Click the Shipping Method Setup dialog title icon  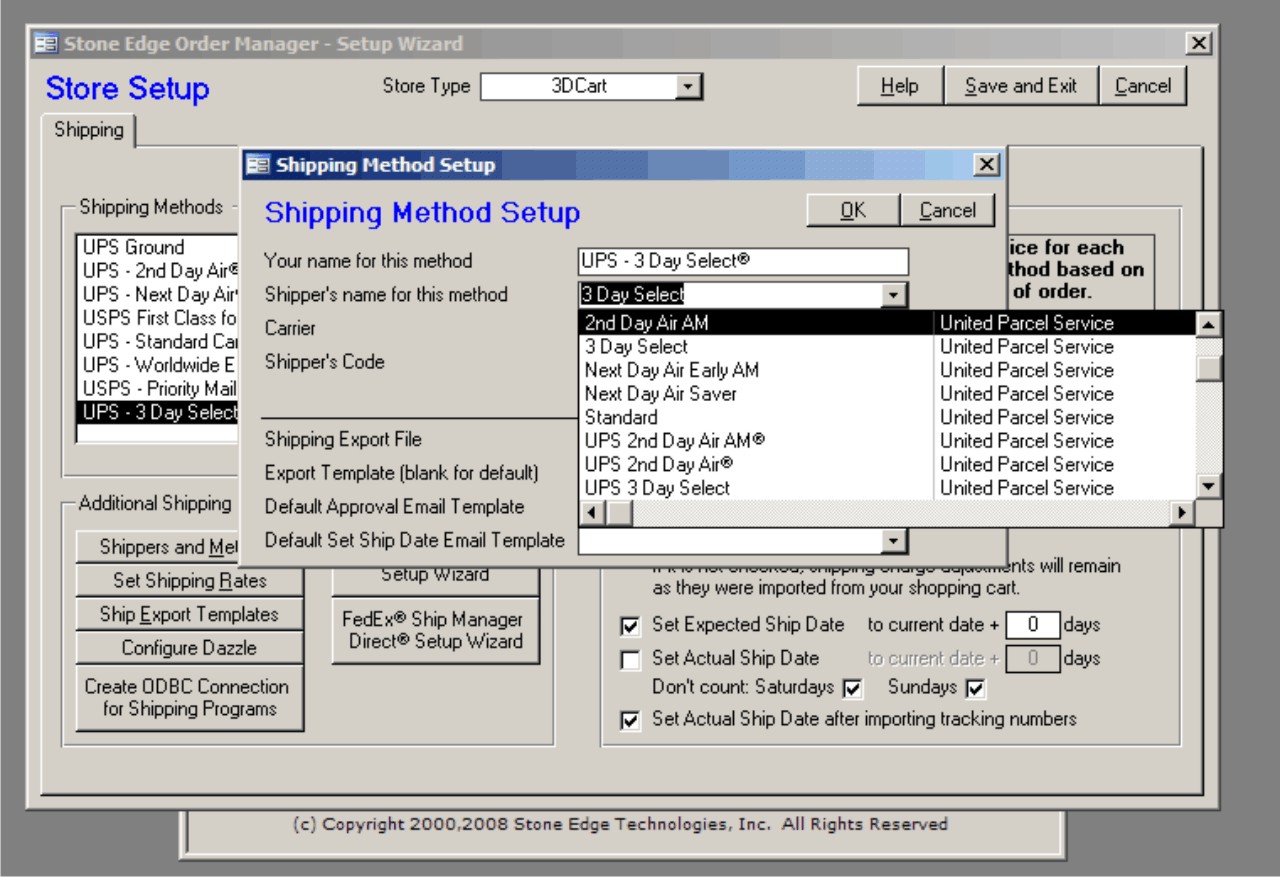pos(258,165)
